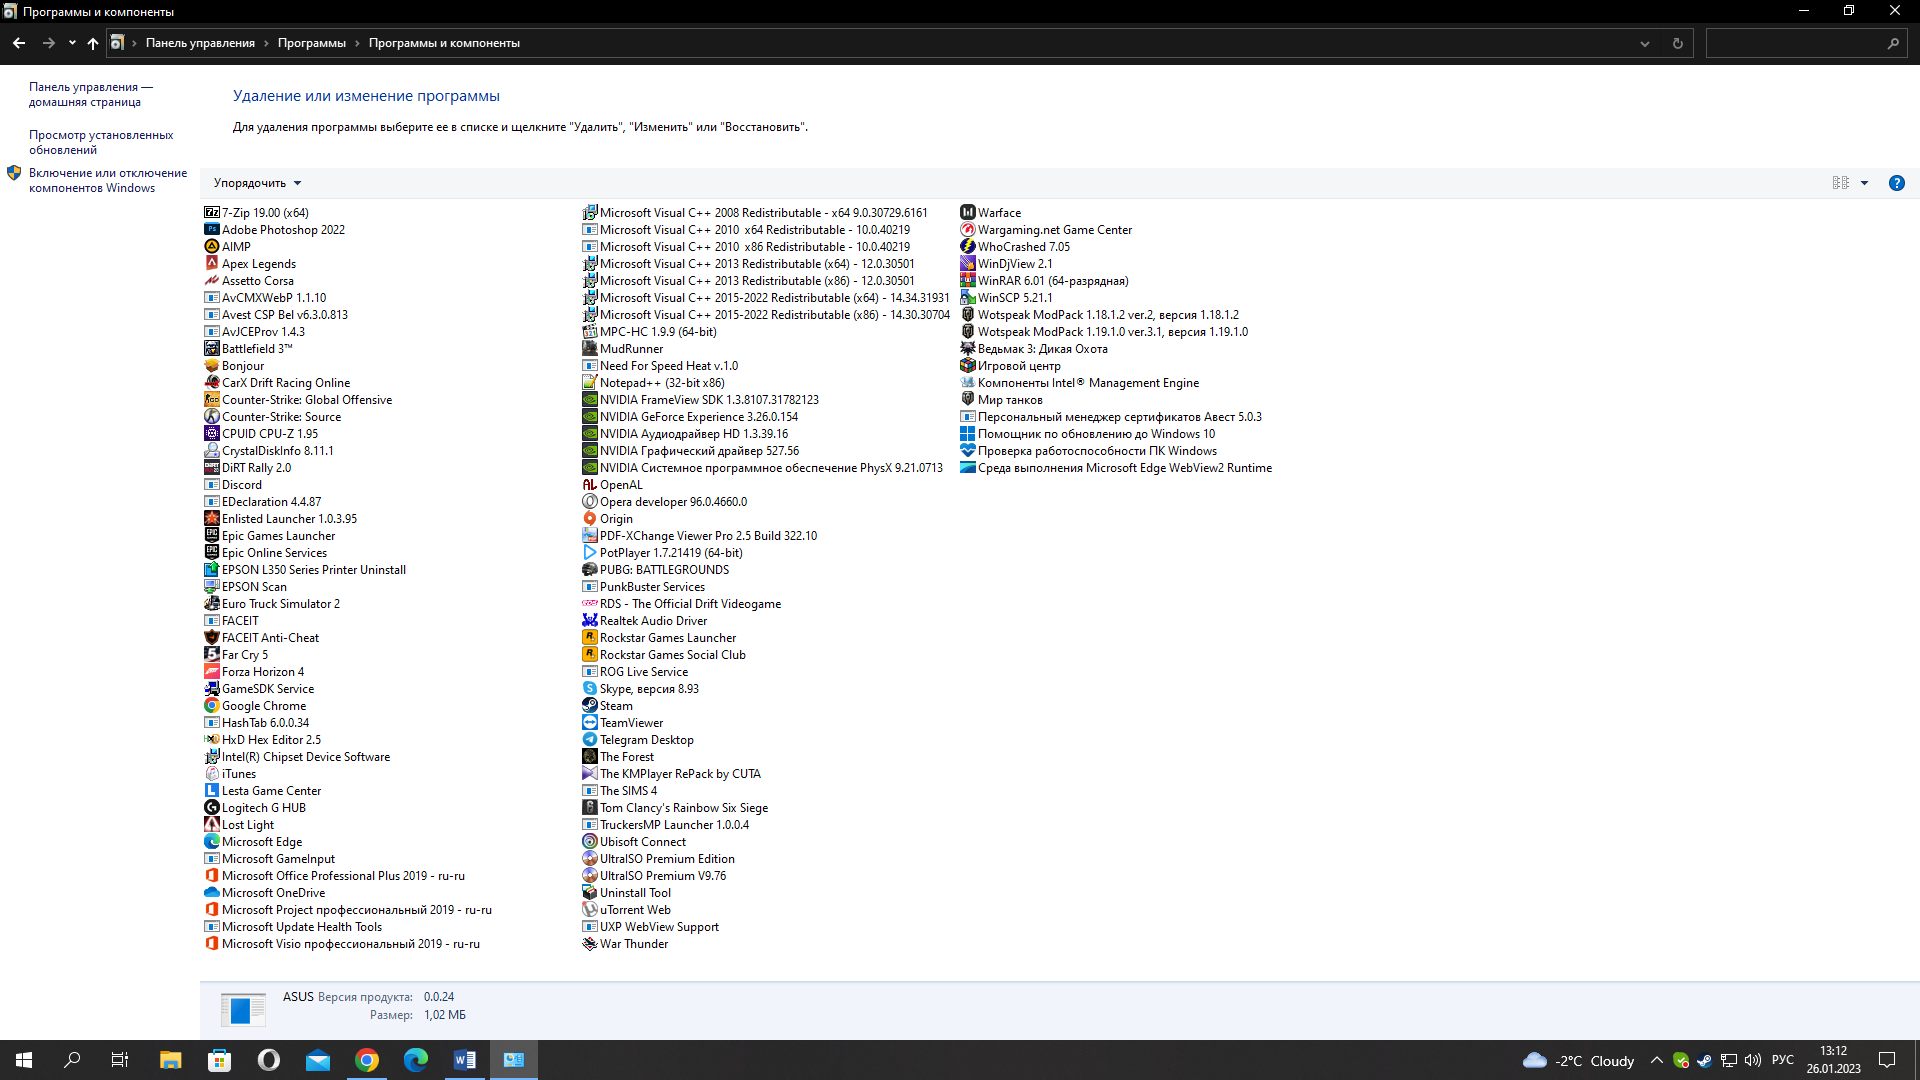The height and width of the screenshot is (1080, 1920).
Task: Click the help question mark icon
Action: (x=1896, y=183)
